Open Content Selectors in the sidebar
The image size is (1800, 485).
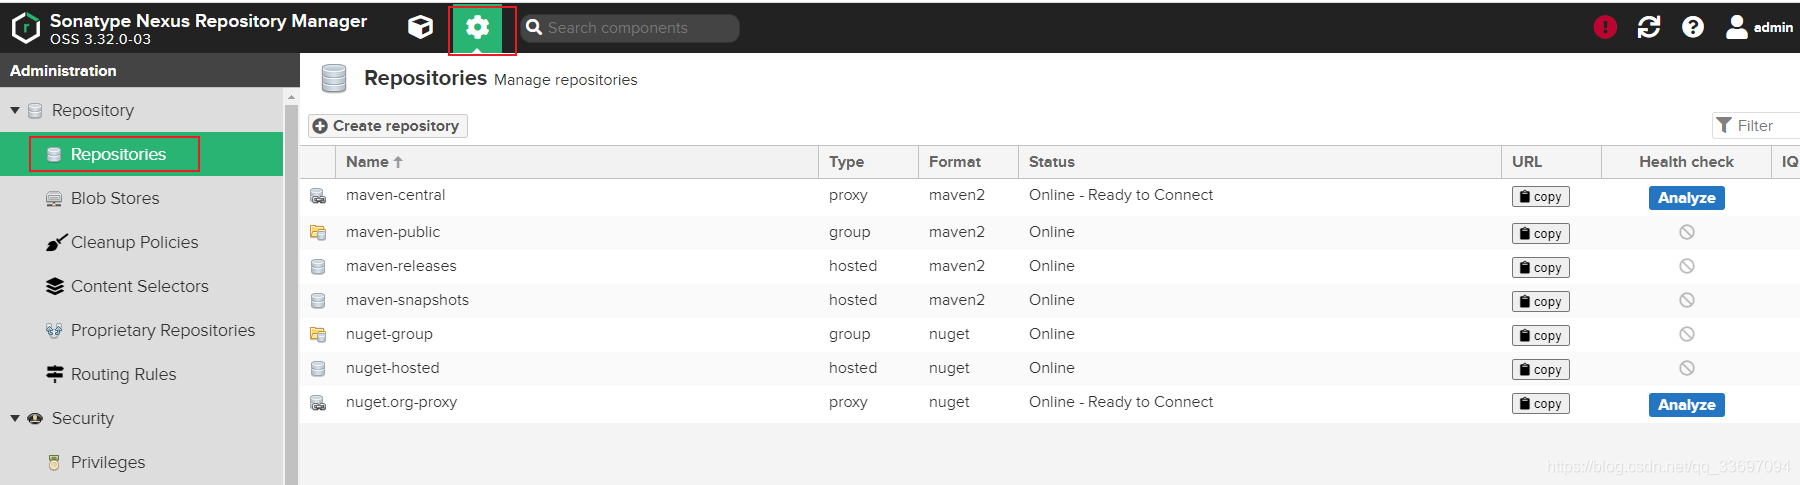coord(141,286)
